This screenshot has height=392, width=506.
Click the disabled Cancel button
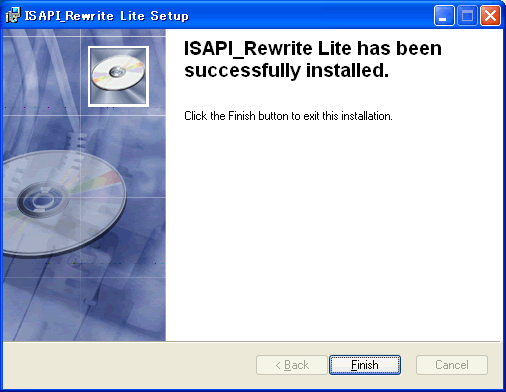(x=452, y=365)
